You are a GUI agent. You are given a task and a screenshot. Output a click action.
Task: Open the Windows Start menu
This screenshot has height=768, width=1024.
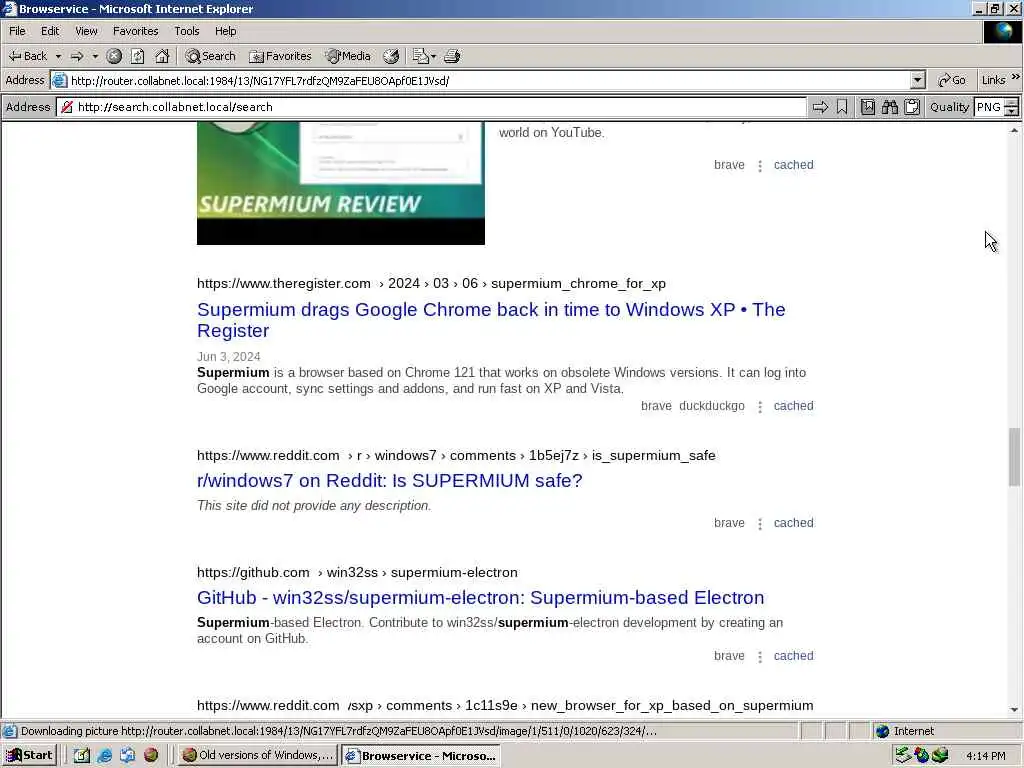point(30,756)
